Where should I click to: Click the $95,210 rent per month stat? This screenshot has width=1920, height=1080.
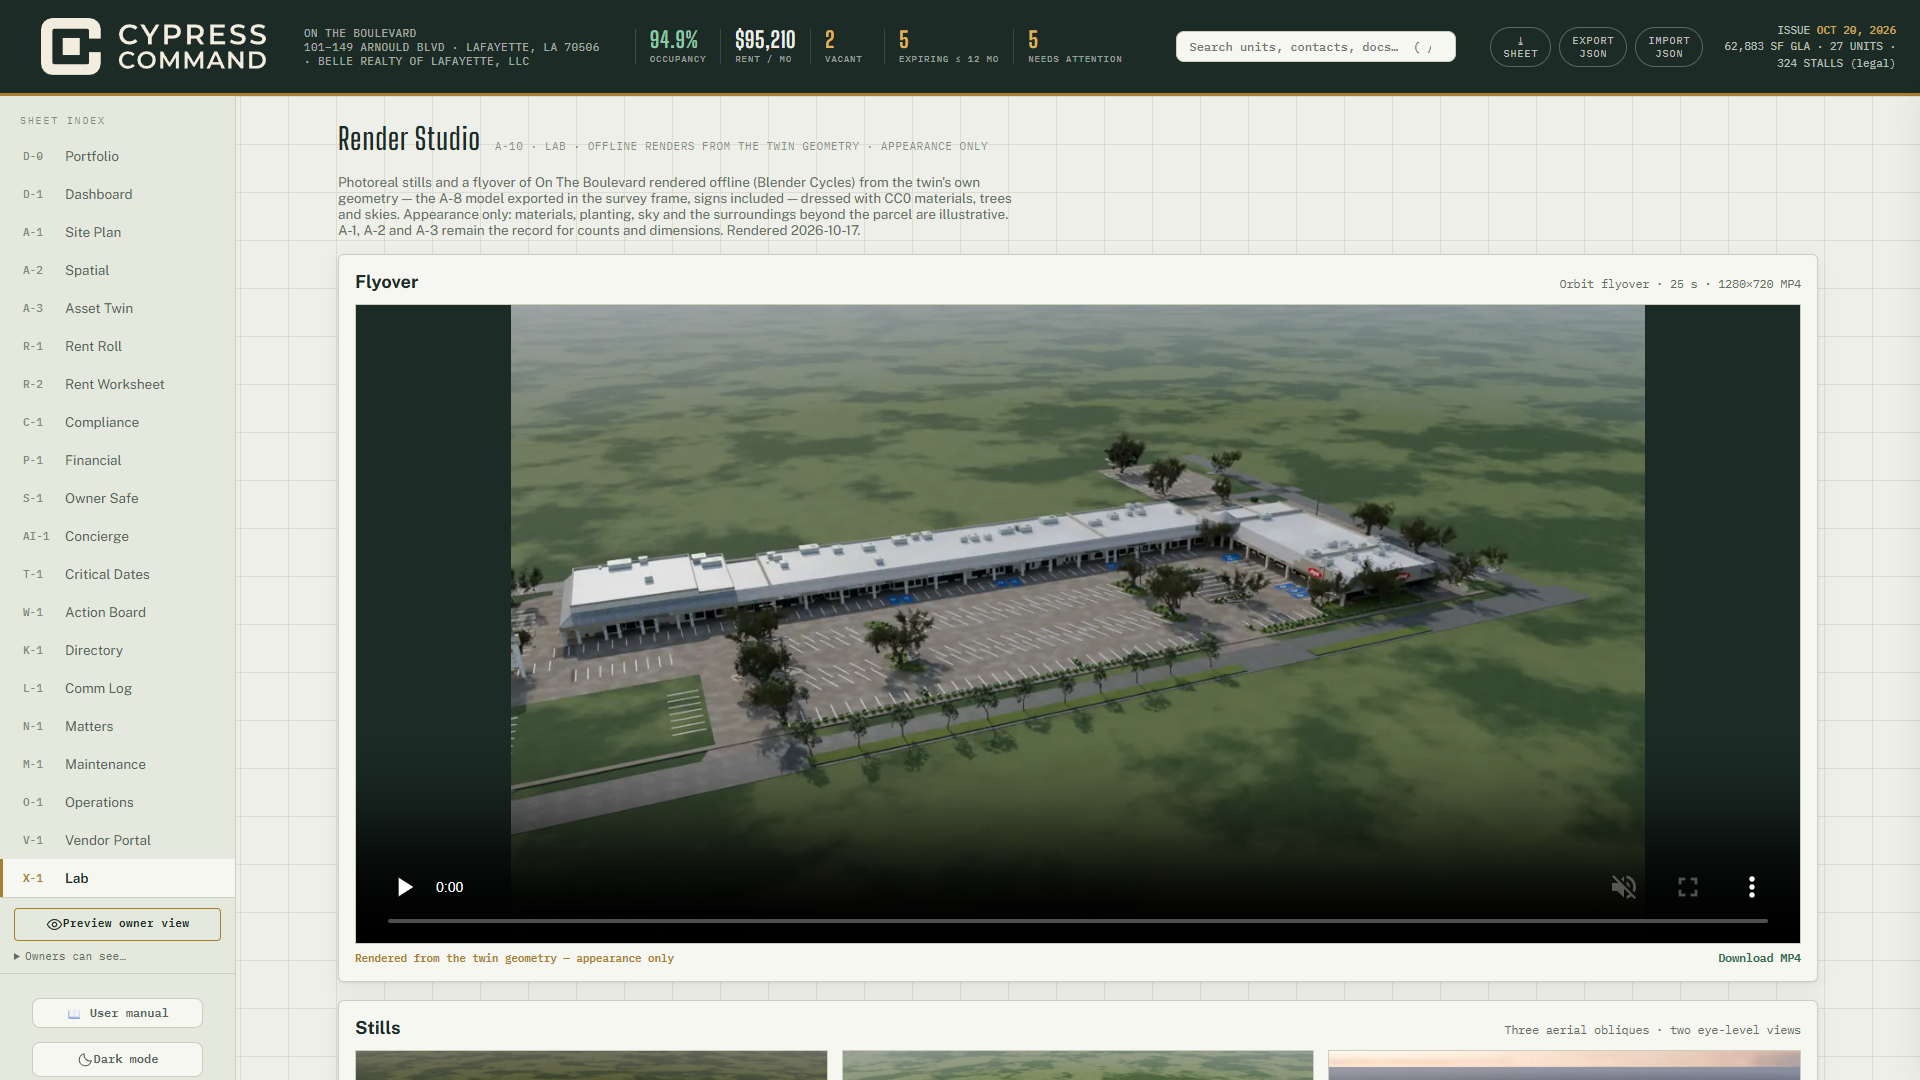tap(765, 46)
